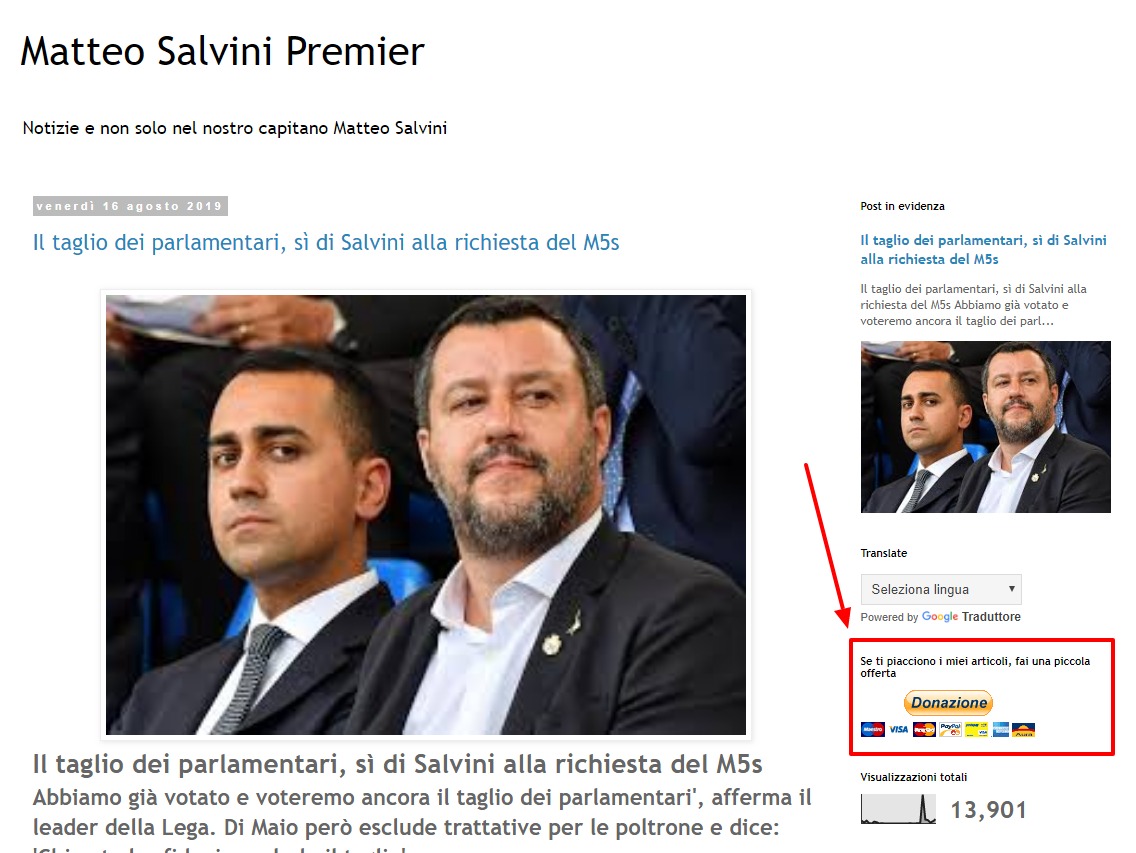
Task: Click the Traduttore link text
Action: 991,617
